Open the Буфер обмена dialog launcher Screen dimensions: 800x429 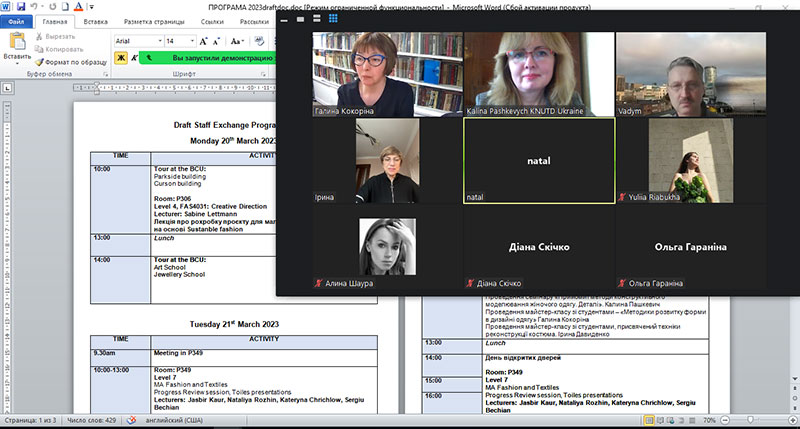(106, 74)
